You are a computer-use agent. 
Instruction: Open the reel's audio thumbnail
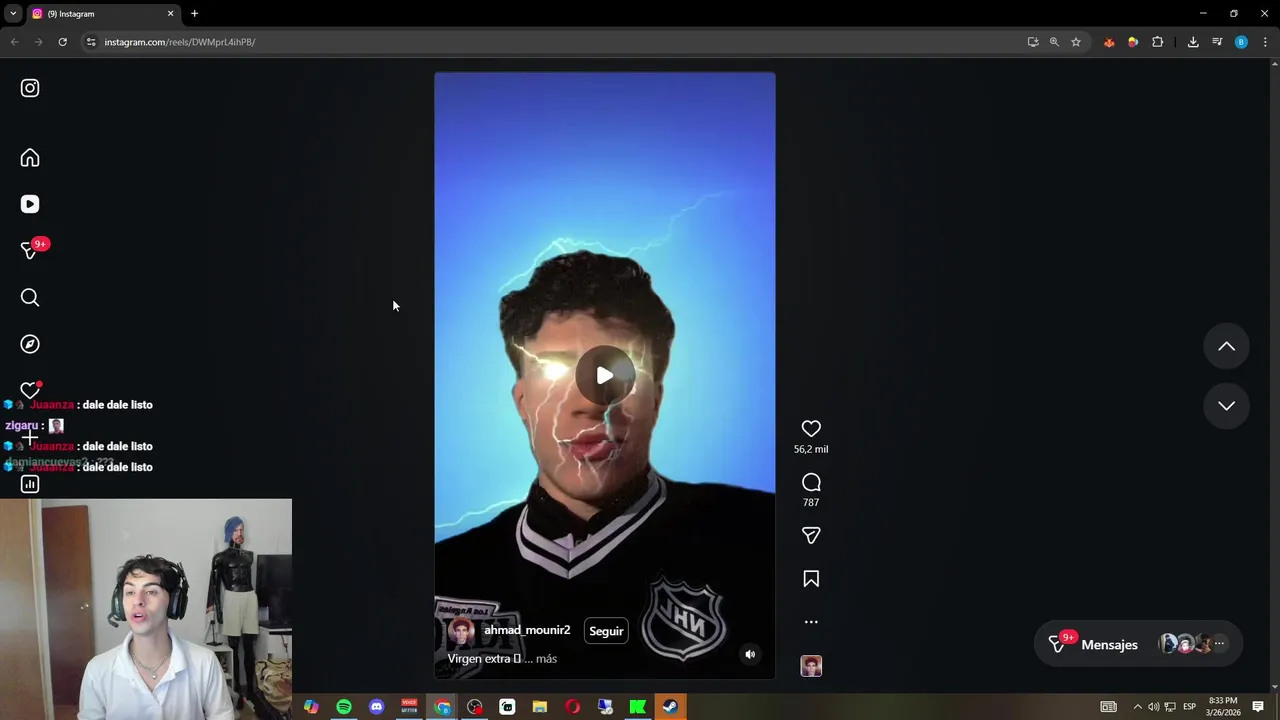click(811, 666)
